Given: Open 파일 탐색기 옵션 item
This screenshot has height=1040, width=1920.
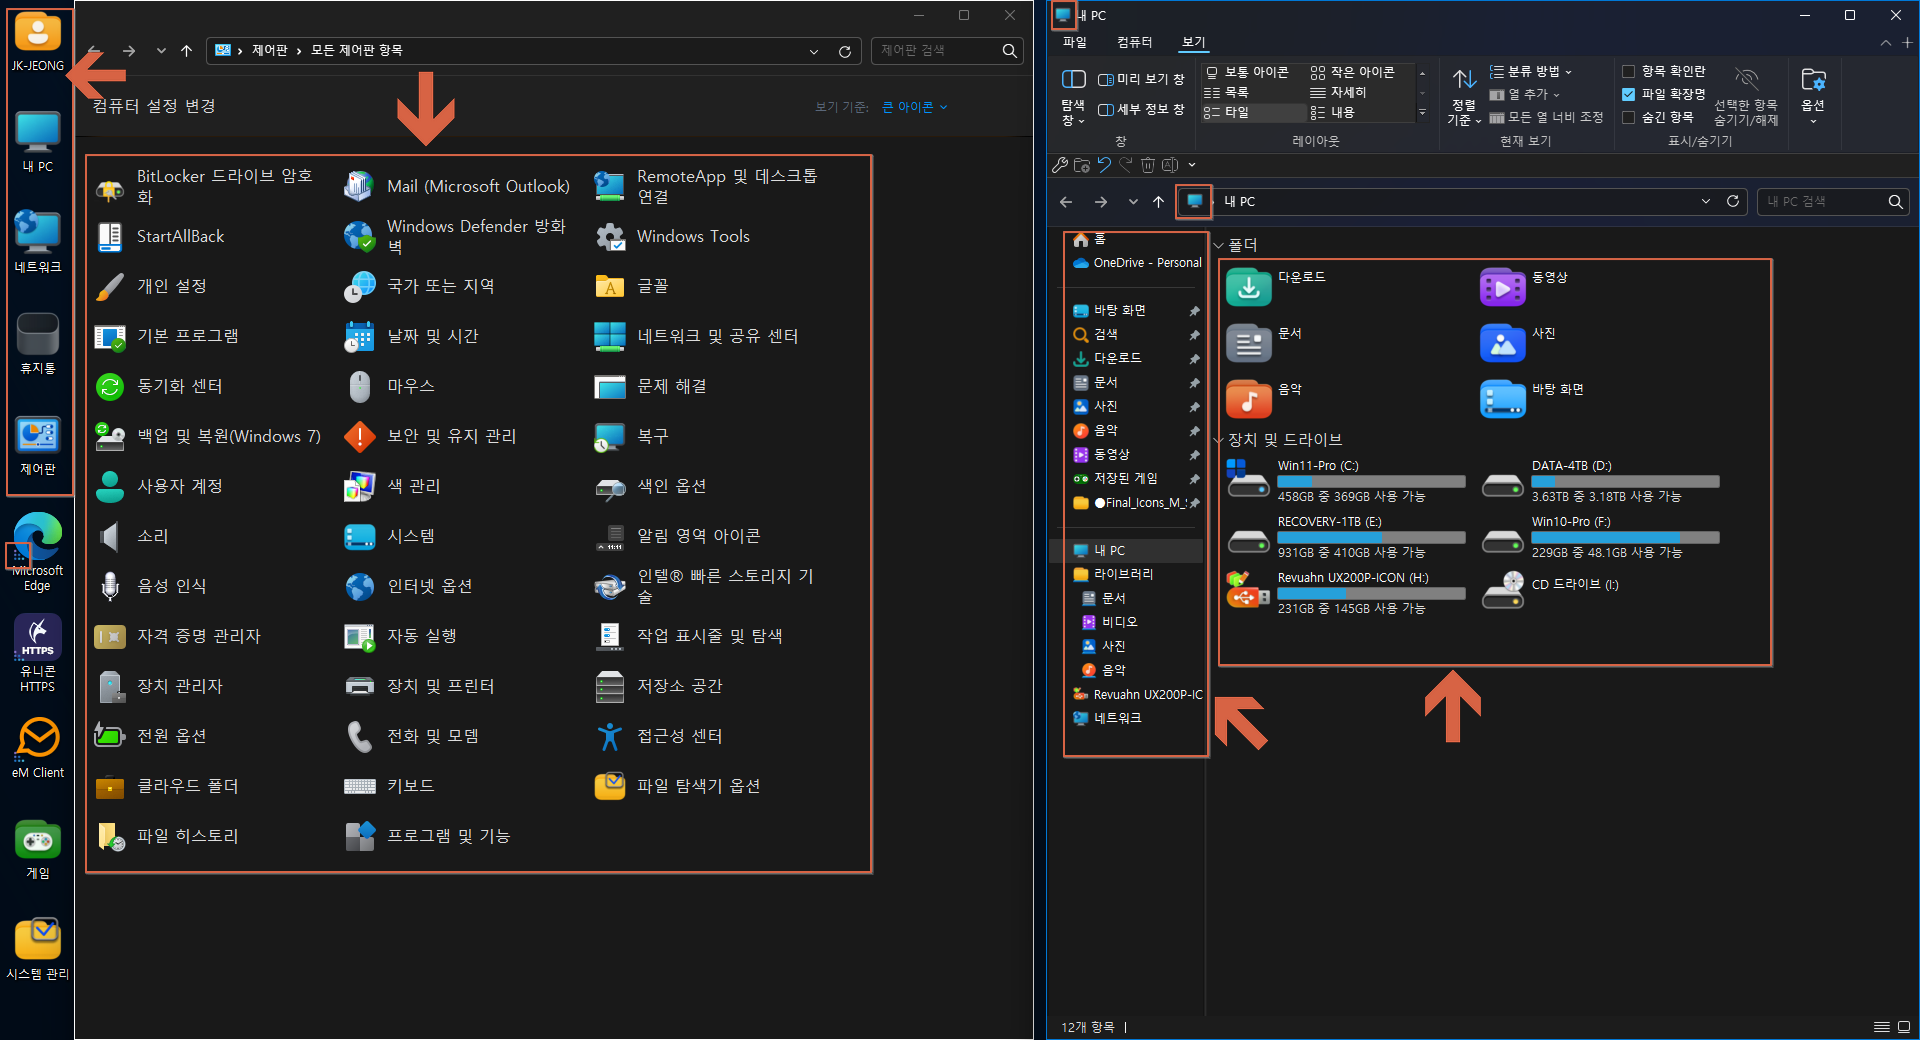Looking at the screenshot, I should tap(678, 786).
